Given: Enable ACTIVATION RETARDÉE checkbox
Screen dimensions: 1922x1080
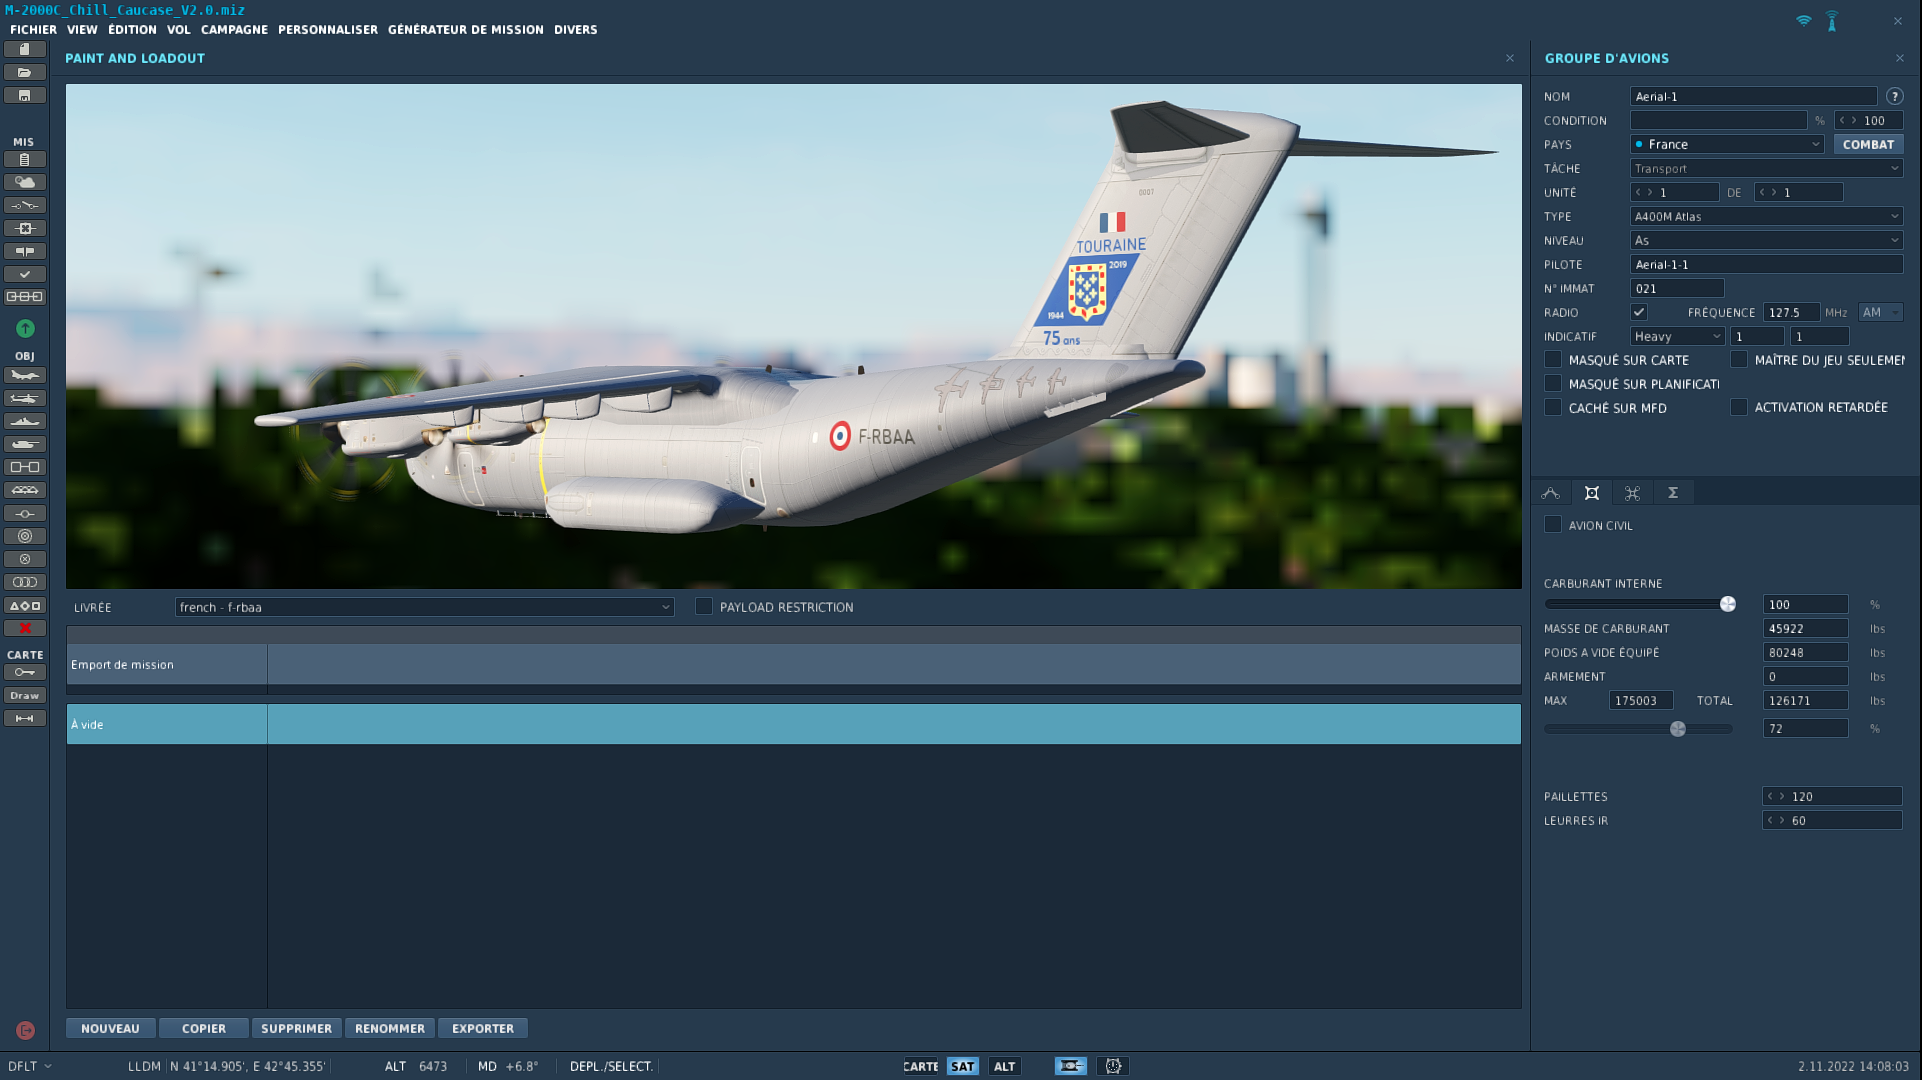Looking at the screenshot, I should click(x=1739, y=407).
